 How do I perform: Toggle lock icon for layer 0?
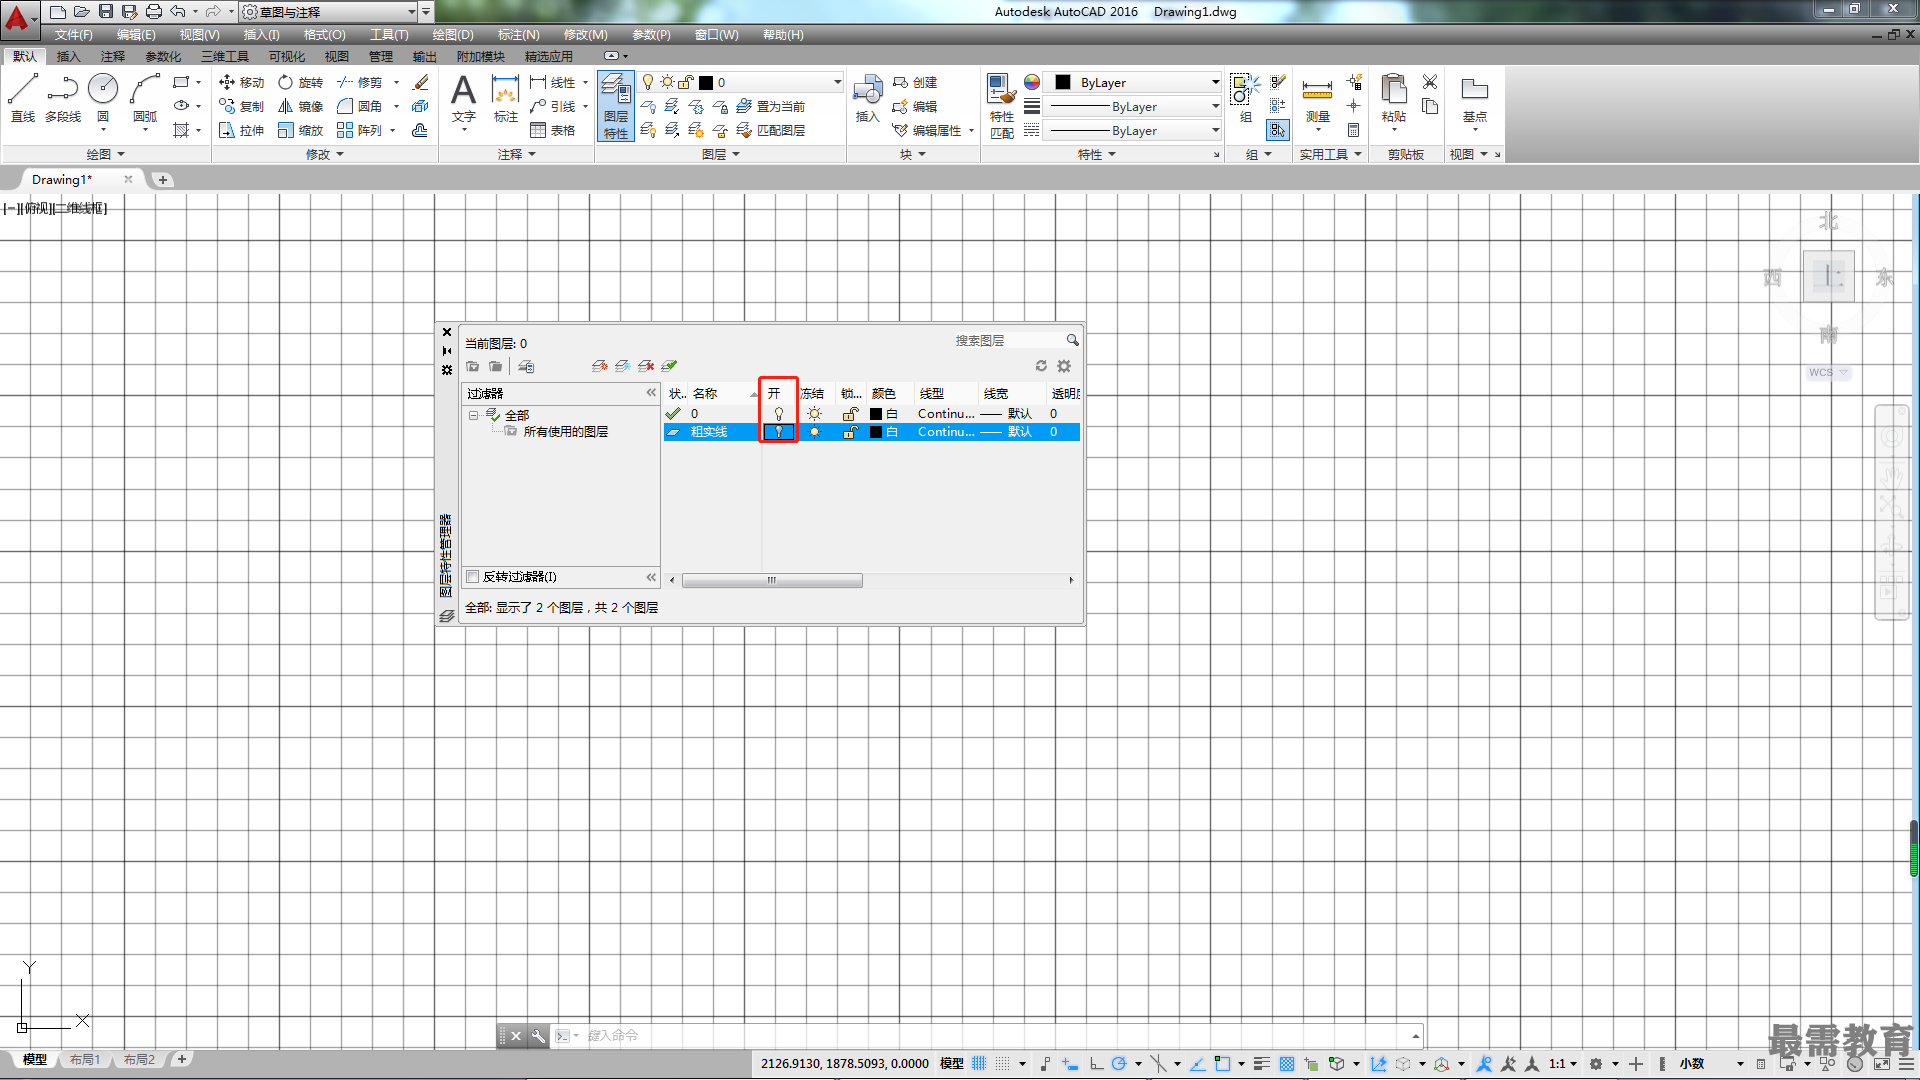[x=850, y=413]
